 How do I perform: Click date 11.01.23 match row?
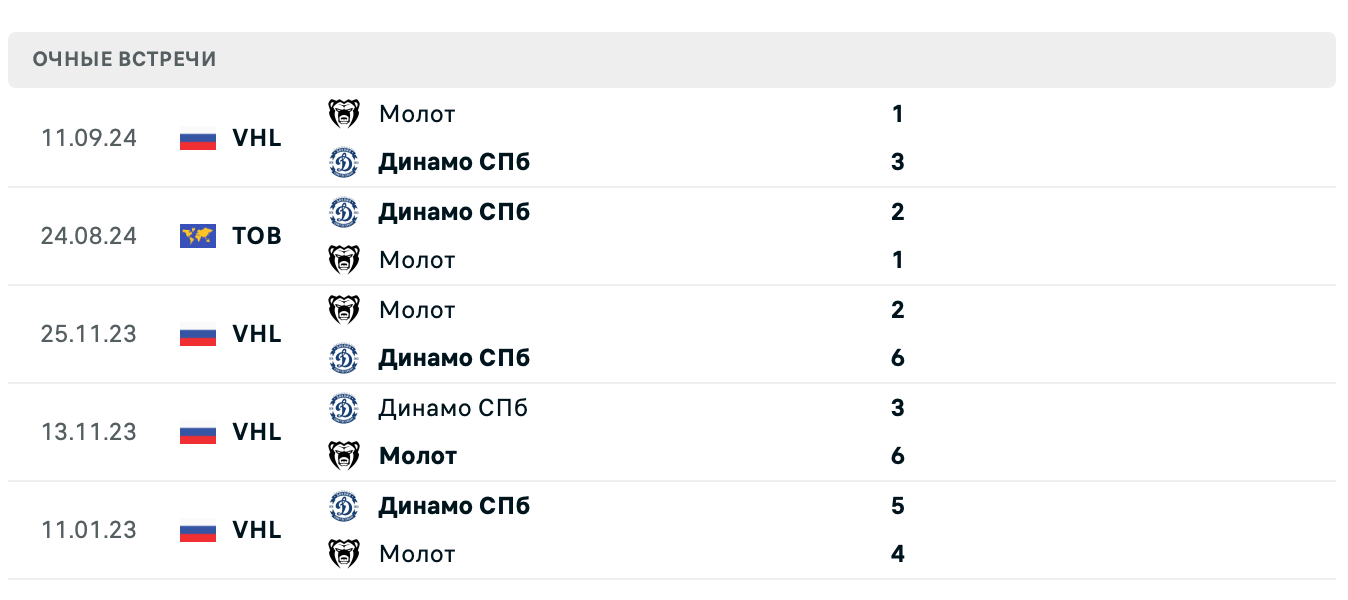click(89, 530)
